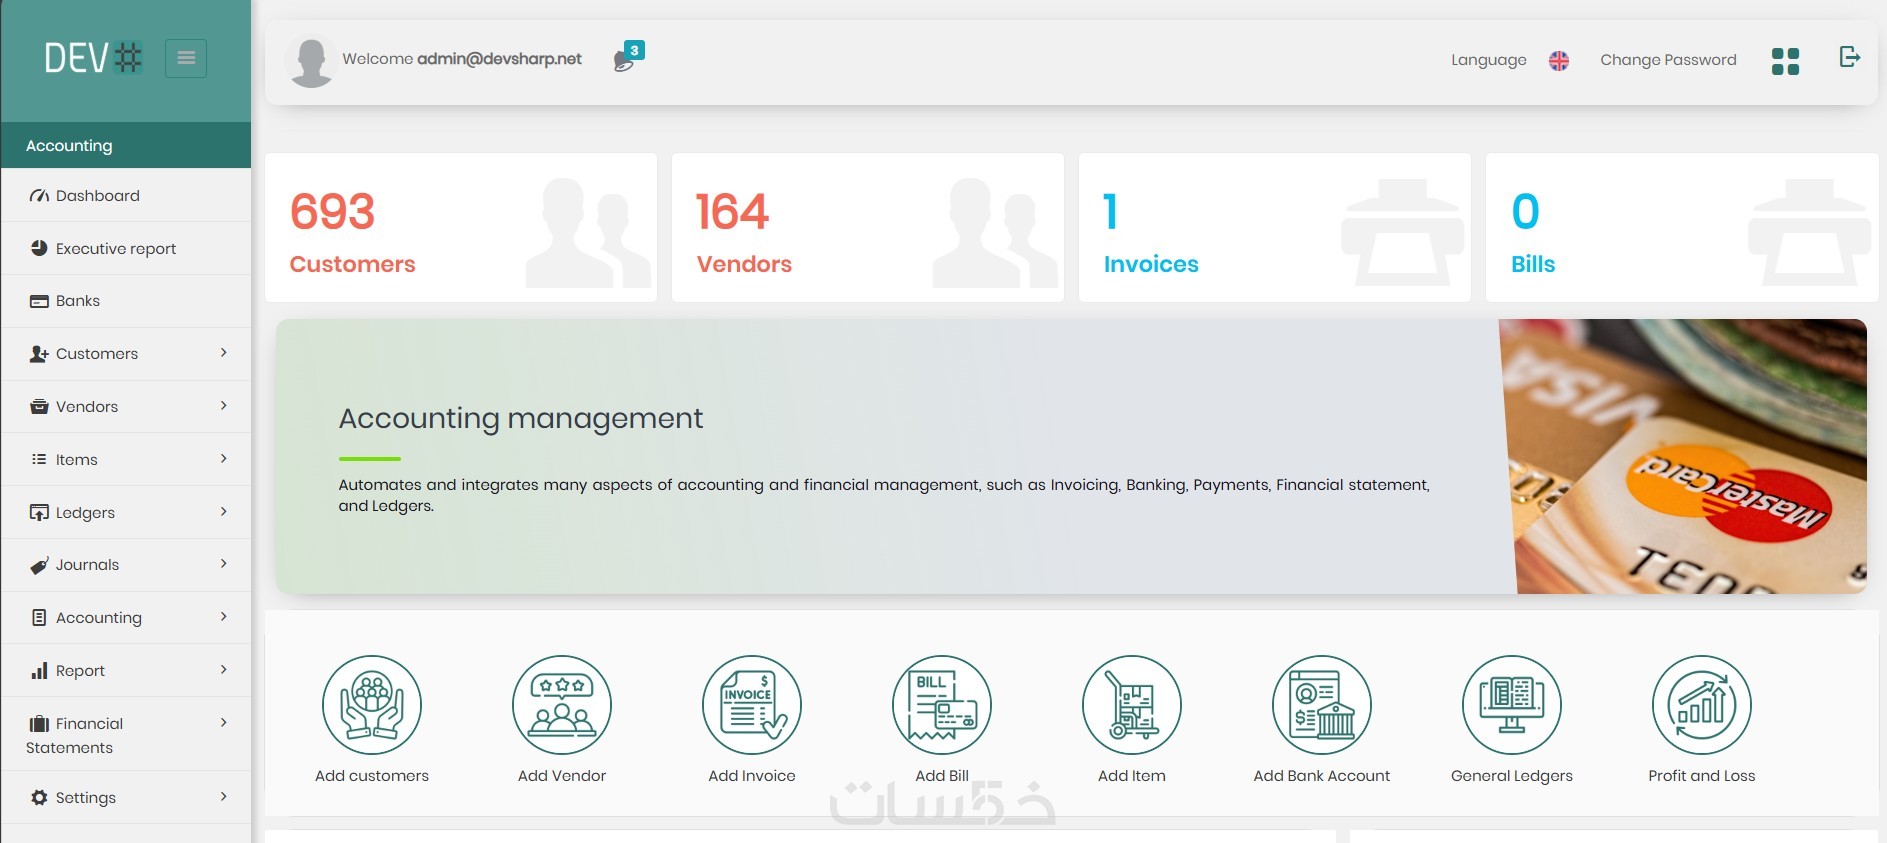Click the General Ledgers label
This screenshot has height=843, width=1887.
[1512, 776]
